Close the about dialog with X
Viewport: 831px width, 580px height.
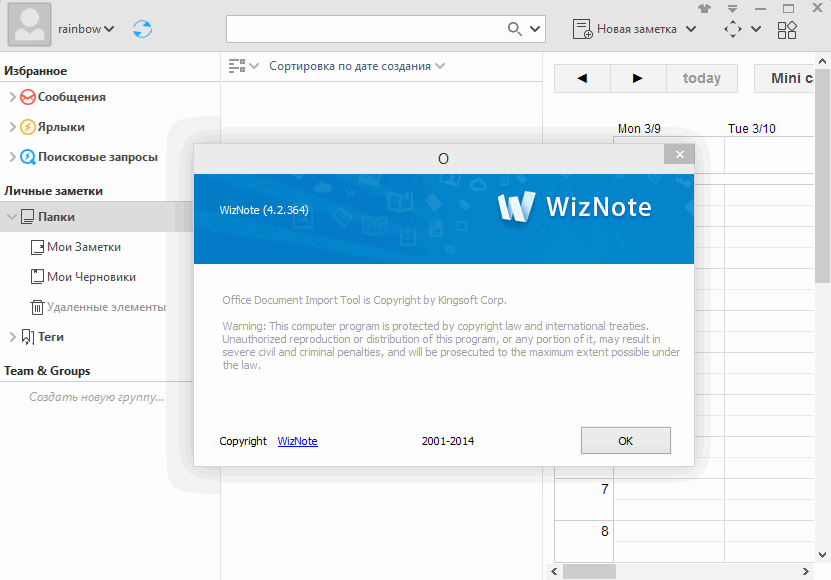point(679,154)
